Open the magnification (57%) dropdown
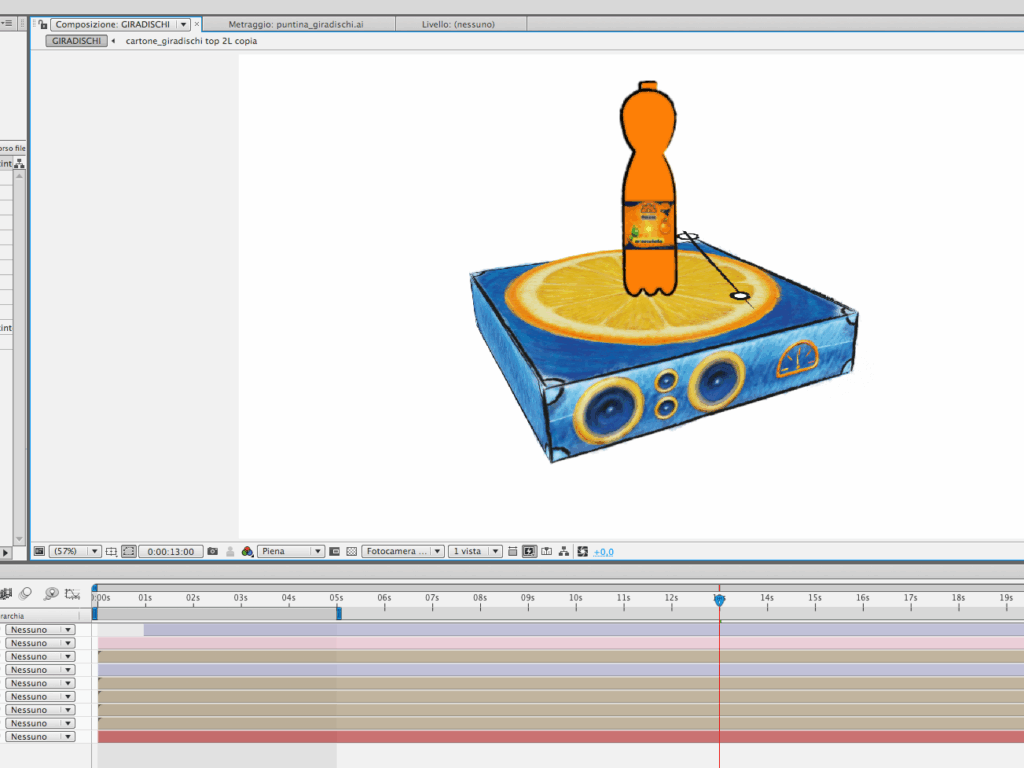Image resolution: width=1024 pixels, height=768 pixels. pyautogui.click(x=74, y=551)
